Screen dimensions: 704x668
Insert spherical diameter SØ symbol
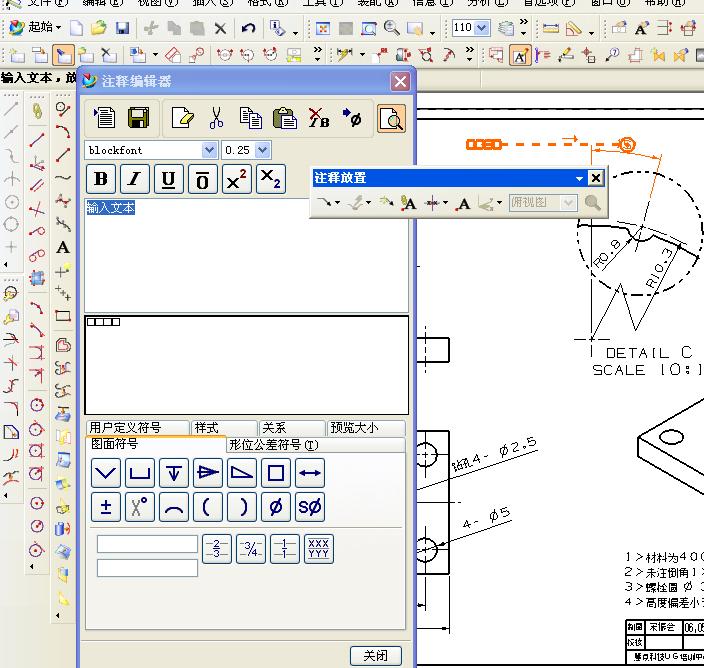[310, 507]
